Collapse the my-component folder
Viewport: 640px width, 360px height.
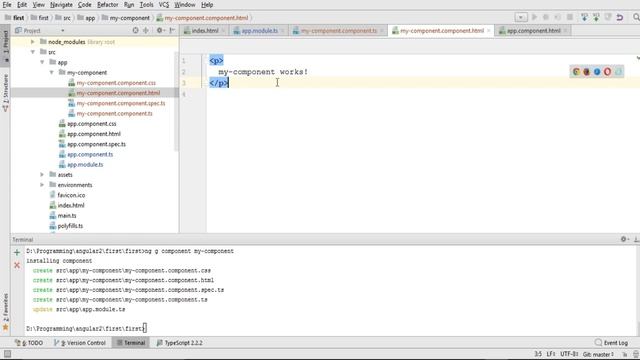coord(51,72)
